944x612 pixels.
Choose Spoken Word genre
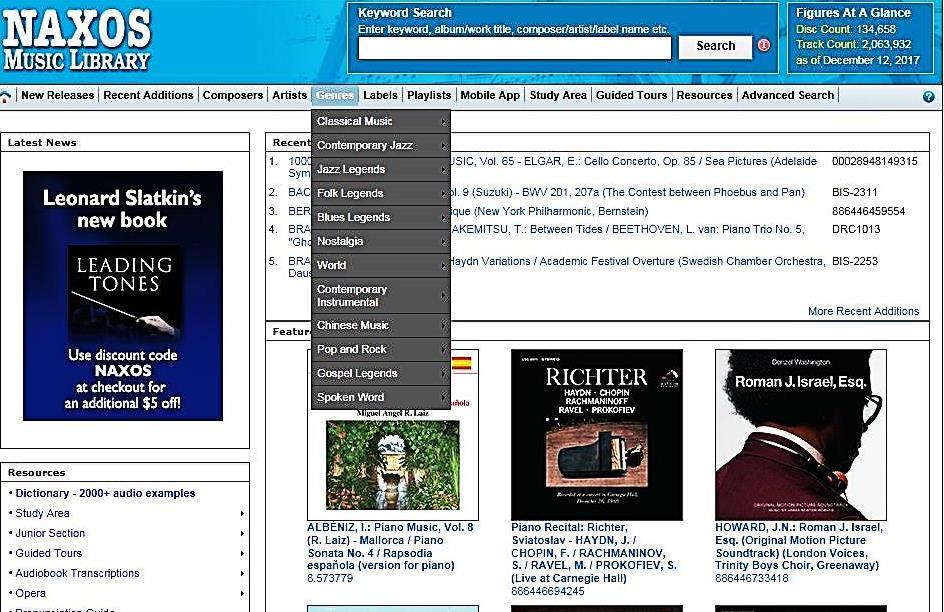tap(380, 398)
